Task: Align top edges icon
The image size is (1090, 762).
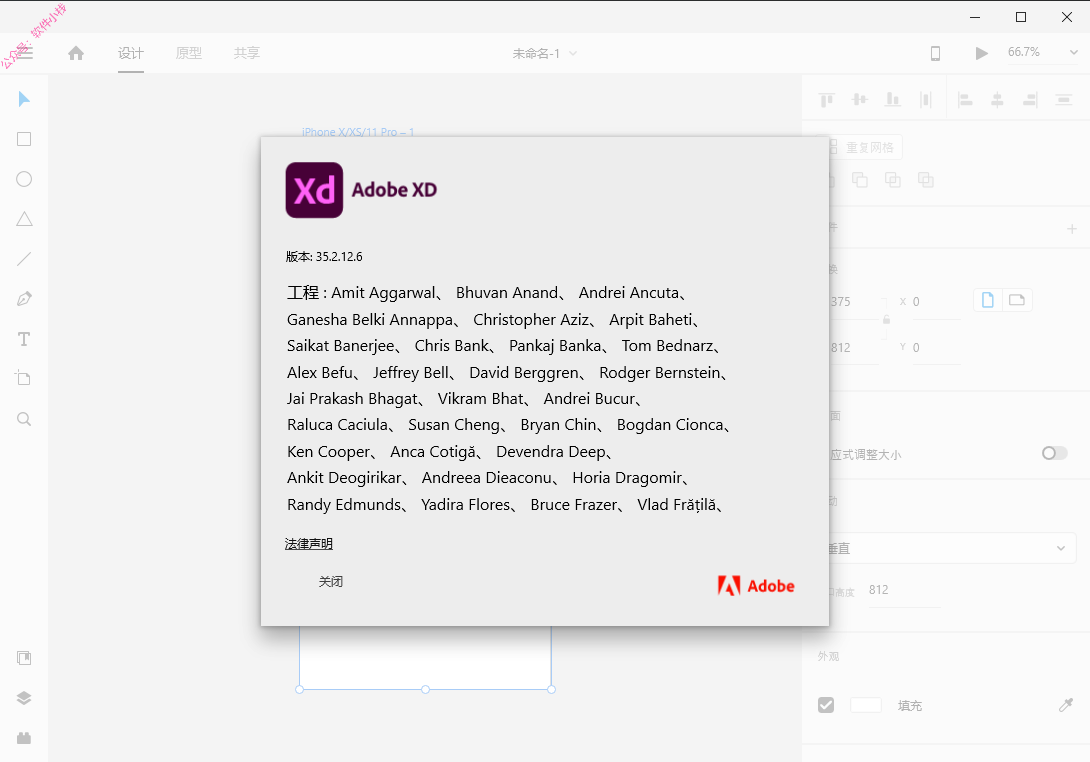Action: [827, 100]
